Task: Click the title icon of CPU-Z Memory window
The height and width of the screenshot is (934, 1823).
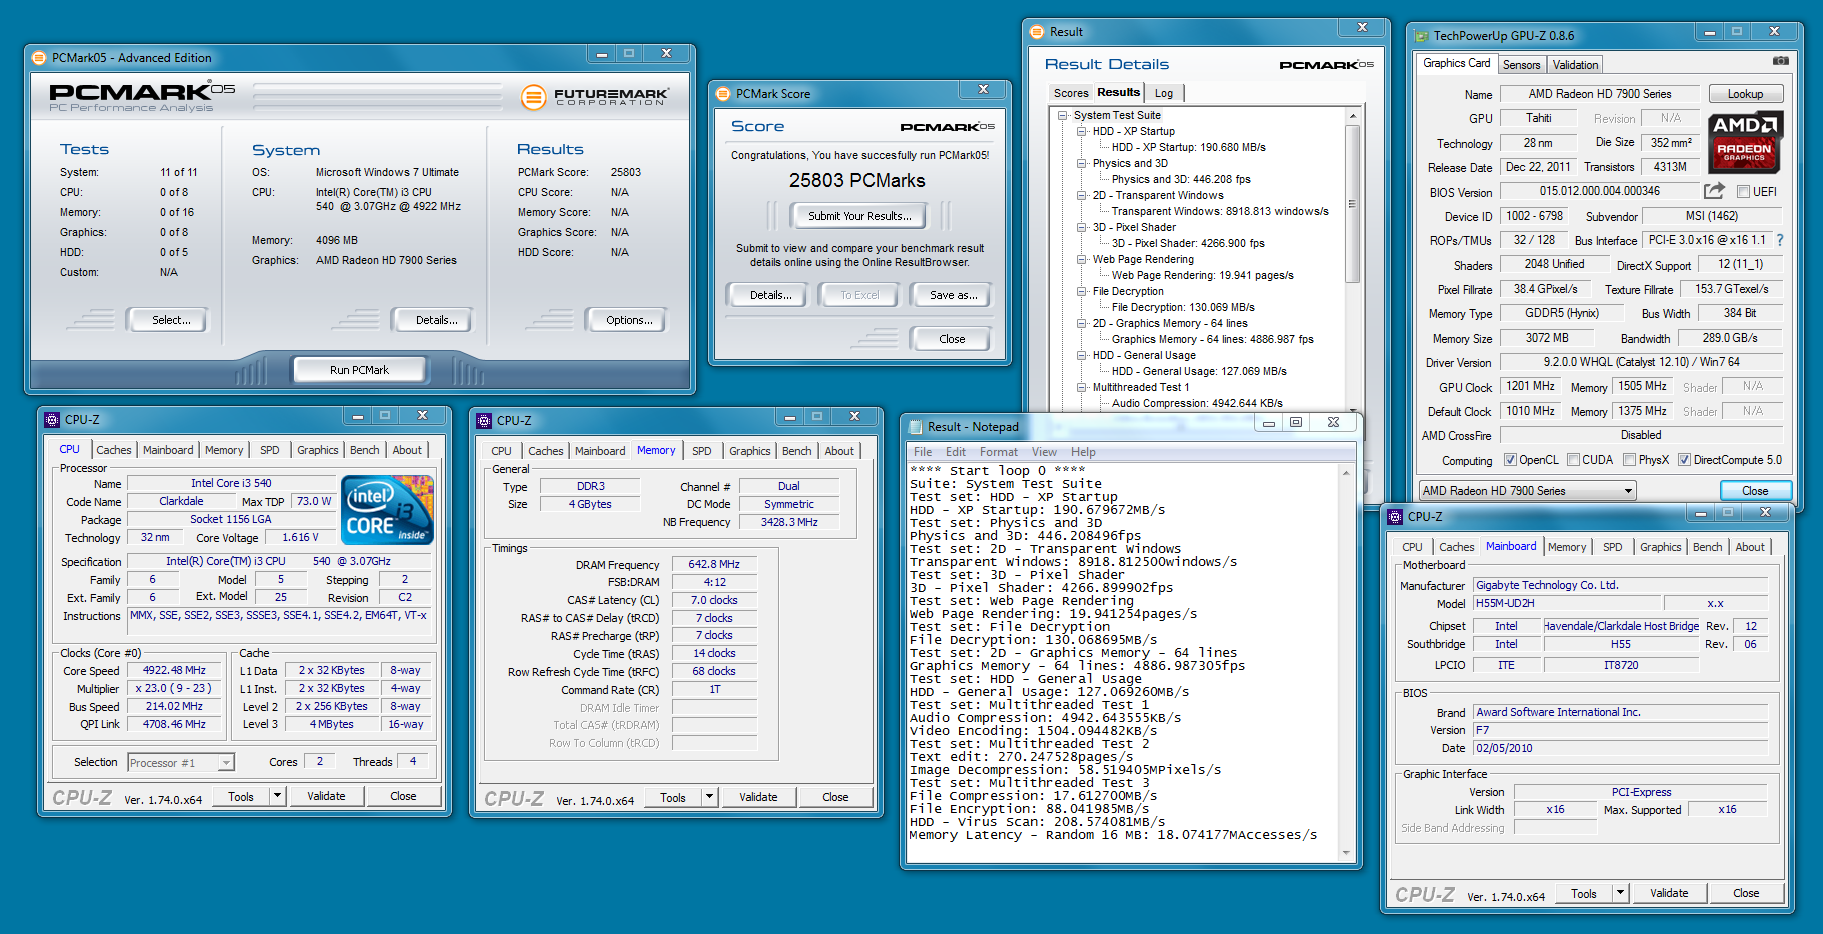Action: [484, 421]
